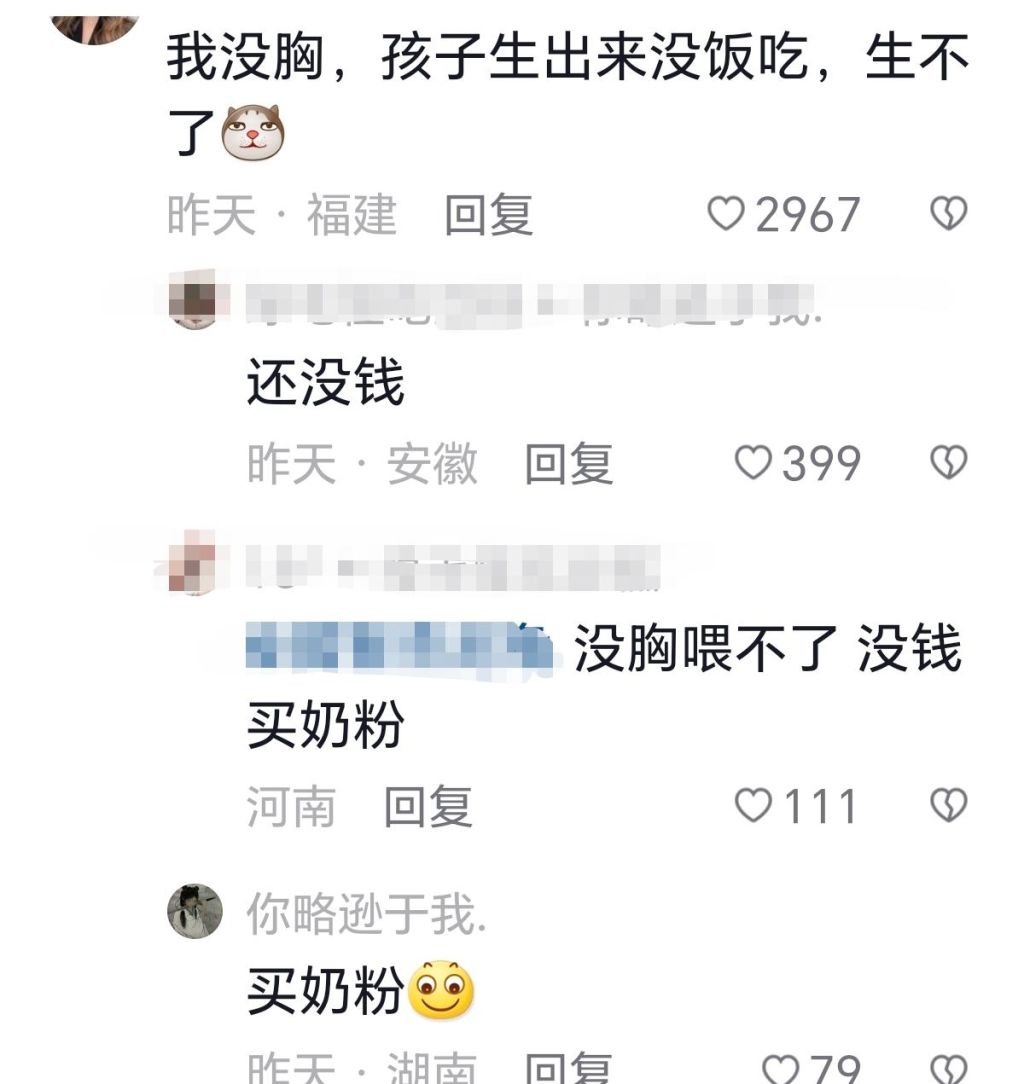Reply to the Fujian comment via 回复
The width and height of the screenshot is (1024, 1084).
point(489,214)
